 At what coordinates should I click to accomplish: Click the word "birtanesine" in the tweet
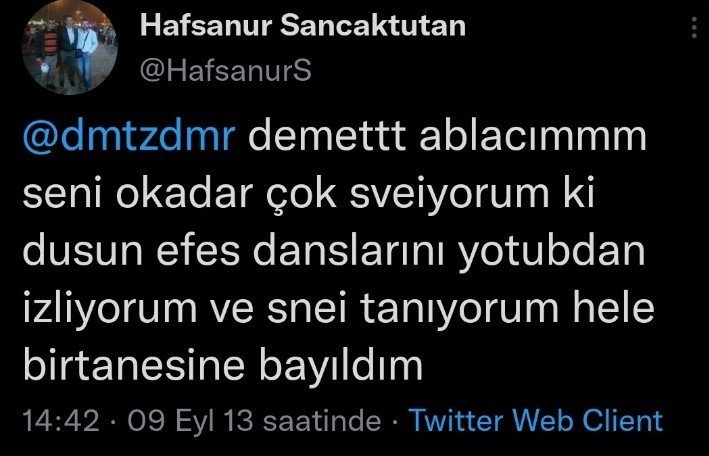pyautogui.click(x=133, y=365)
